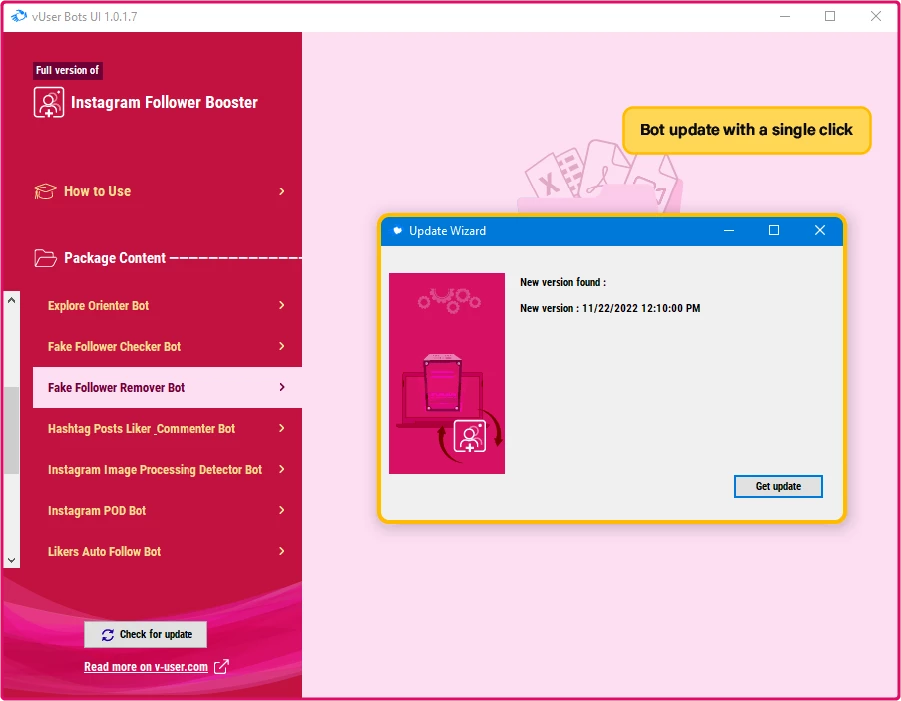
Task: Click the vUser app icon in title bar
Action: point(18,16)
